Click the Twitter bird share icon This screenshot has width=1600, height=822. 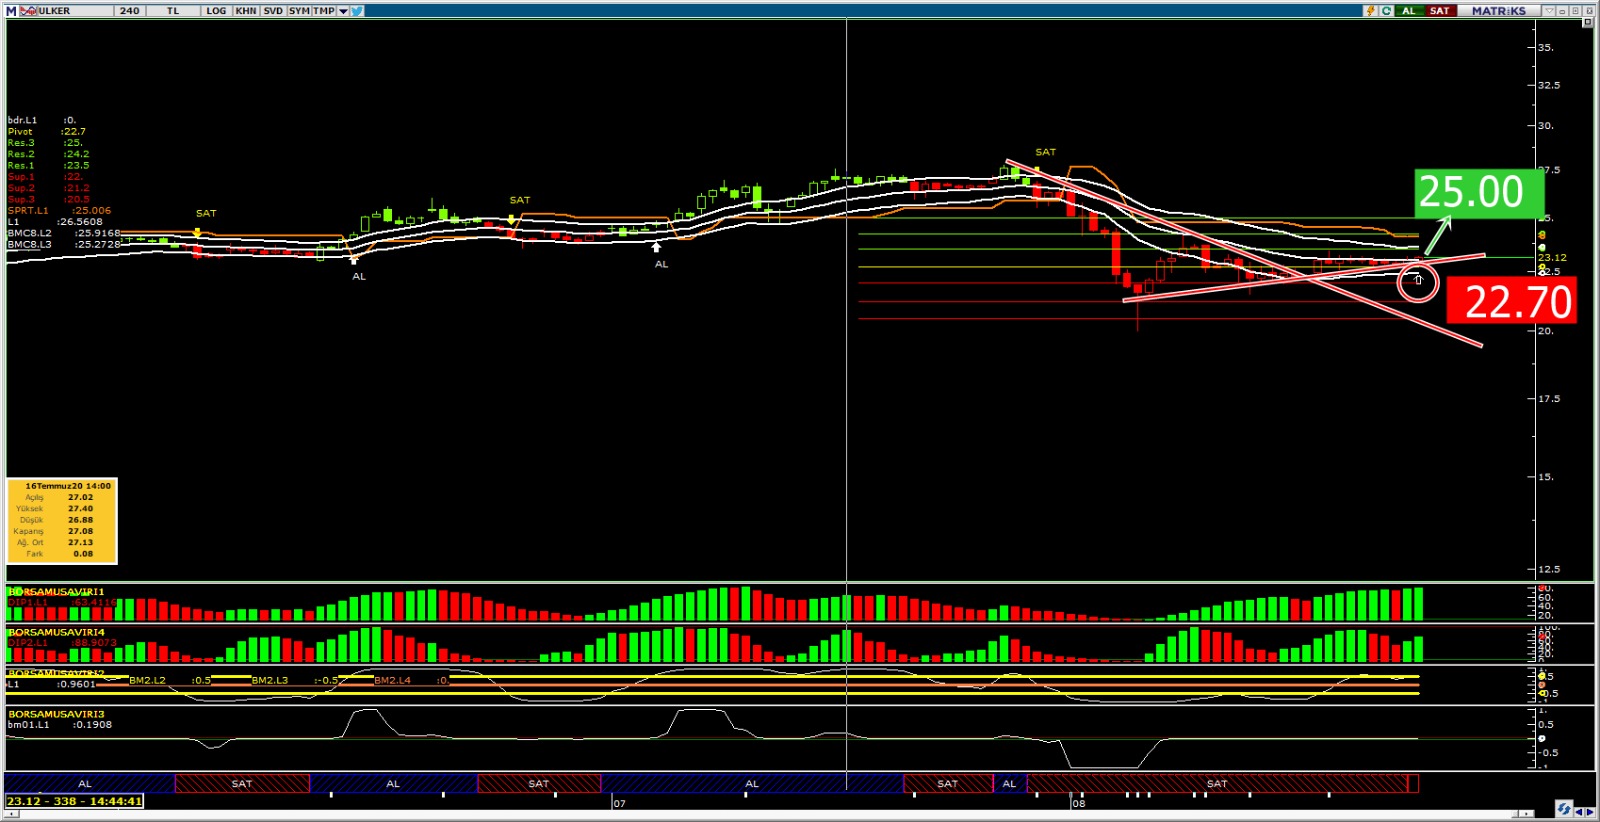point(357,11)
